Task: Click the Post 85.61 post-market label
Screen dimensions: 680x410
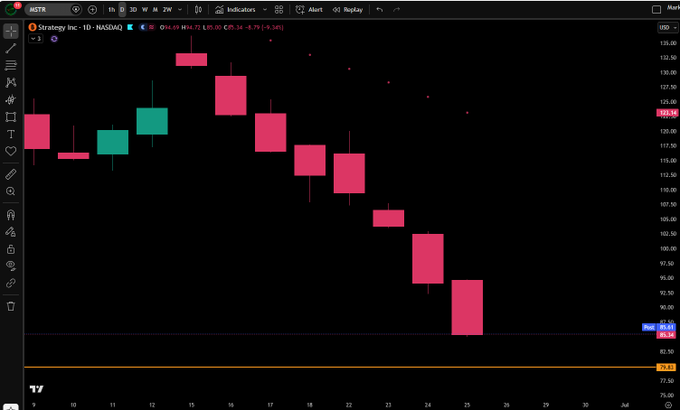Action: coord(659,327)
